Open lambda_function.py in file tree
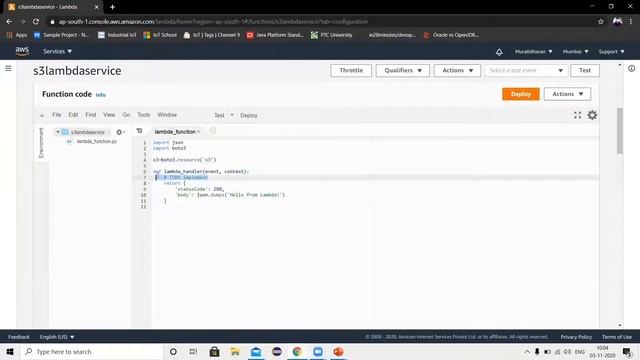This screenshot has width=640, height=360. (97, 141)
